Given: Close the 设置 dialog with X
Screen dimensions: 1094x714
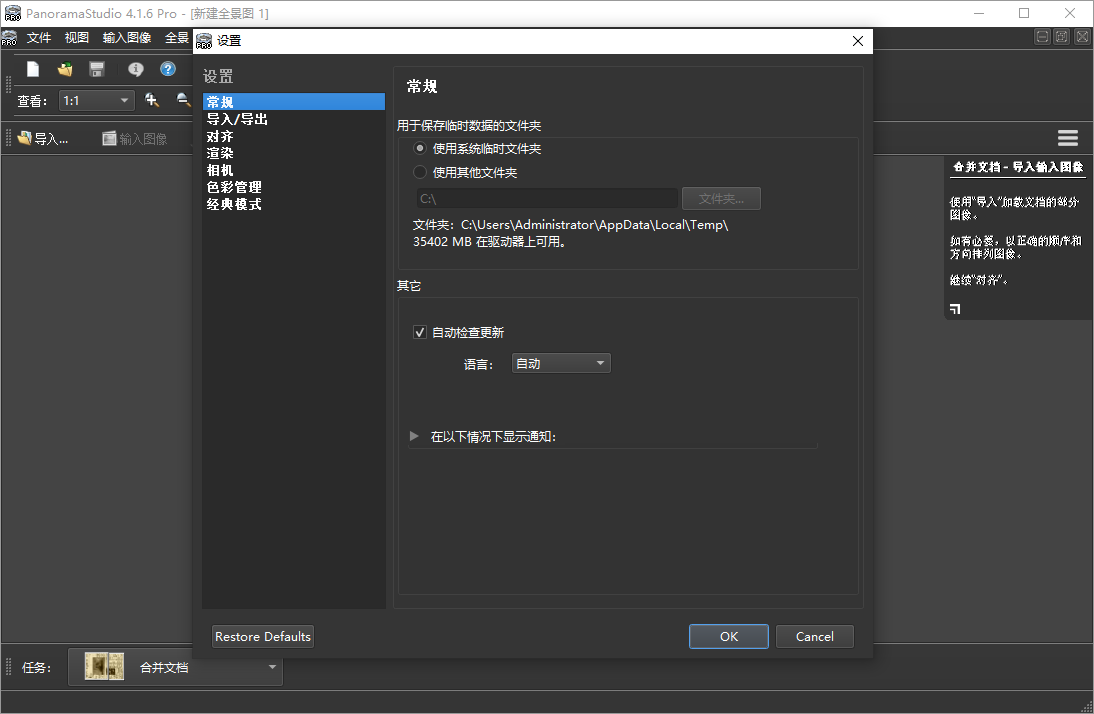Looking at the screenshot, I should click(857, 41).
